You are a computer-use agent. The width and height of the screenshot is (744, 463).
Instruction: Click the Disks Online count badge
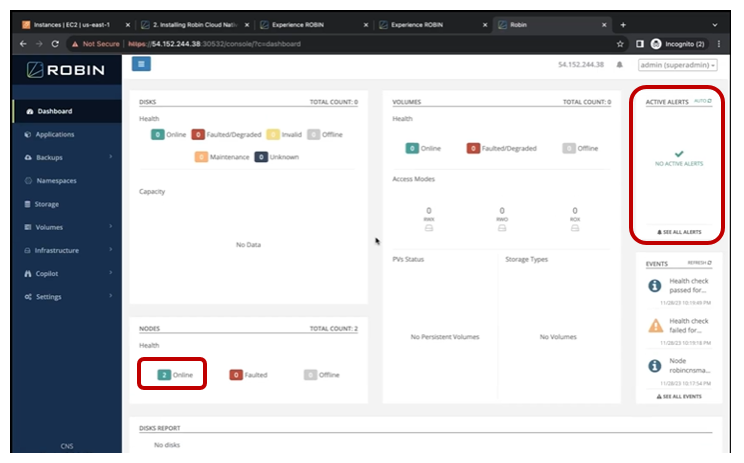(158, 135)
